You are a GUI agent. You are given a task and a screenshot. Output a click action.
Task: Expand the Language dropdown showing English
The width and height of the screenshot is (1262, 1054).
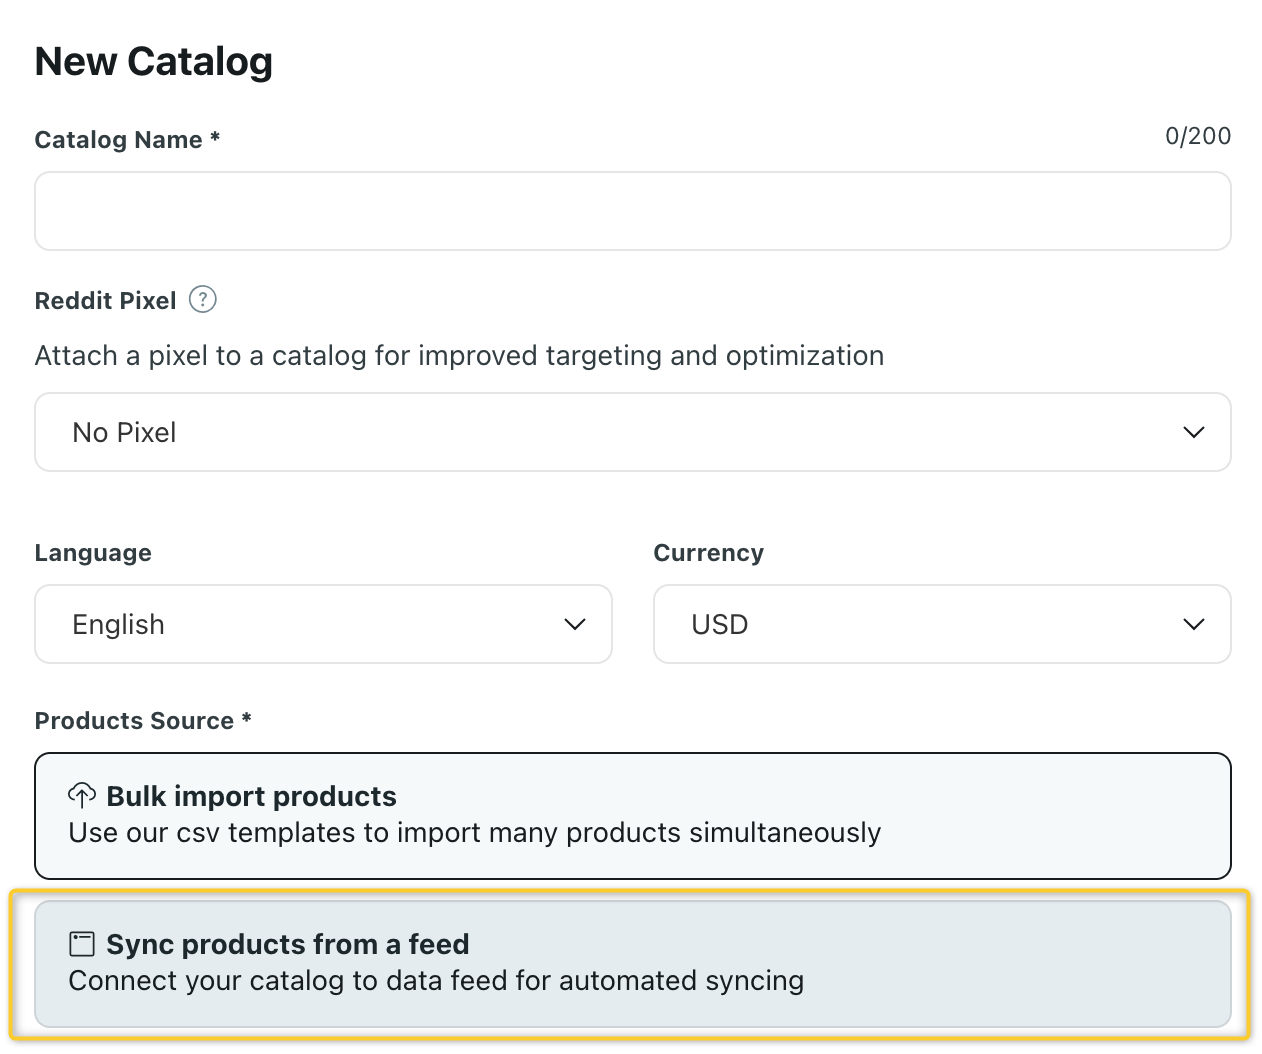point(323,624)
